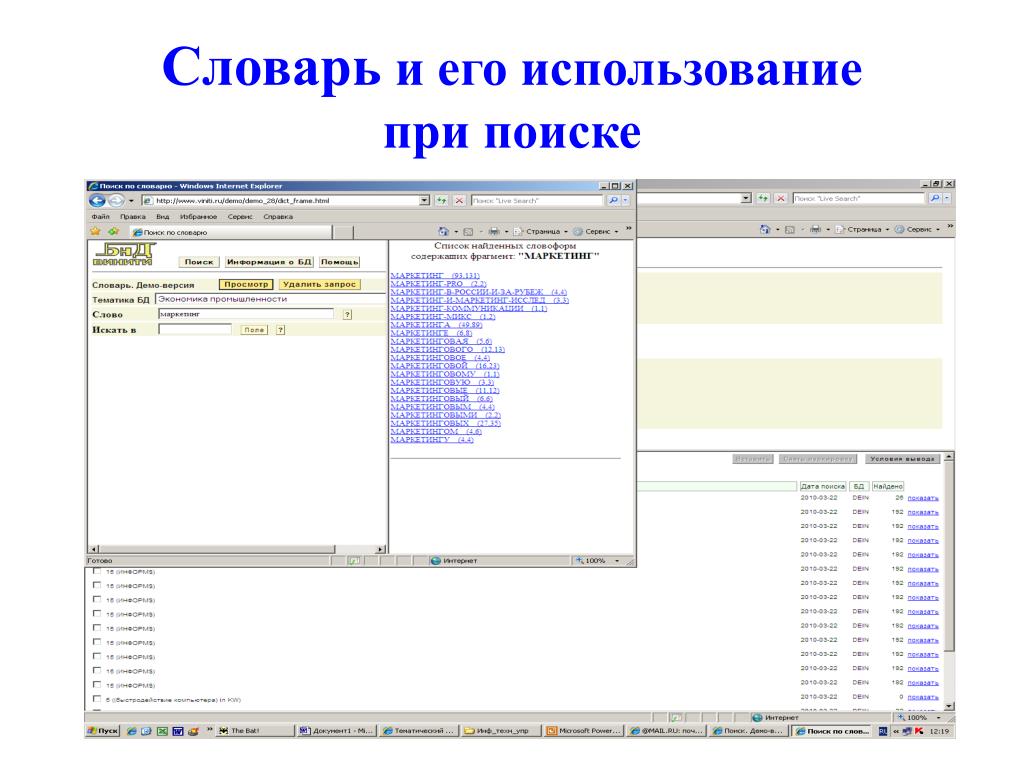The image size is (1024, 768).
Task: Click the Слово input field containing маркетинг
Action: click(246, 314)
